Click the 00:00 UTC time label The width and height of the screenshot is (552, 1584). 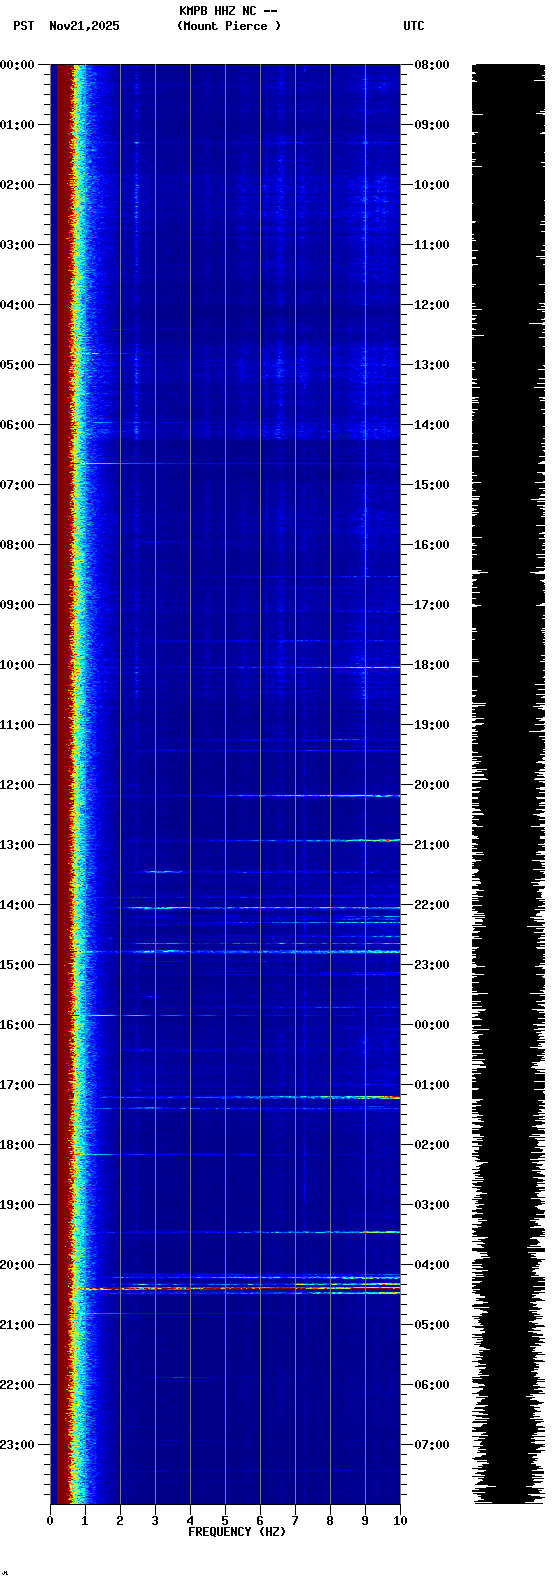[432, 1025]
